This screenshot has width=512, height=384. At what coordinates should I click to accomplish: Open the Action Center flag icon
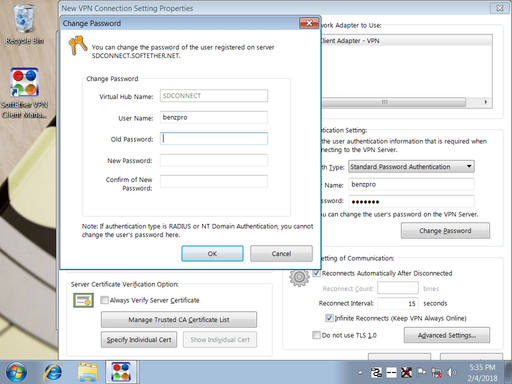click(421, 373)
